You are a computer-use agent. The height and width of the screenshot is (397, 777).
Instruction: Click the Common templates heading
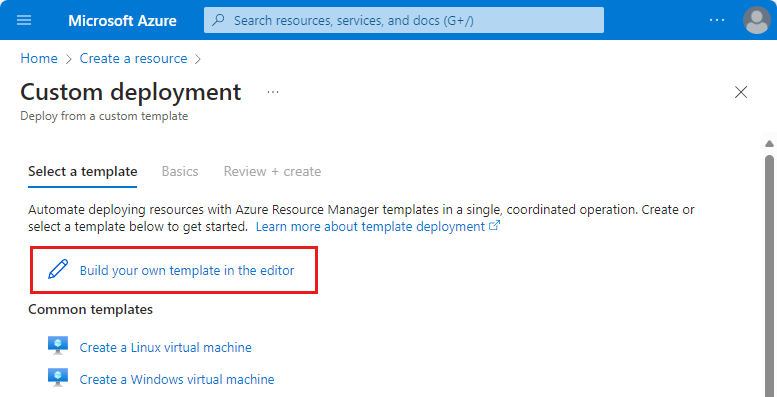90,309
